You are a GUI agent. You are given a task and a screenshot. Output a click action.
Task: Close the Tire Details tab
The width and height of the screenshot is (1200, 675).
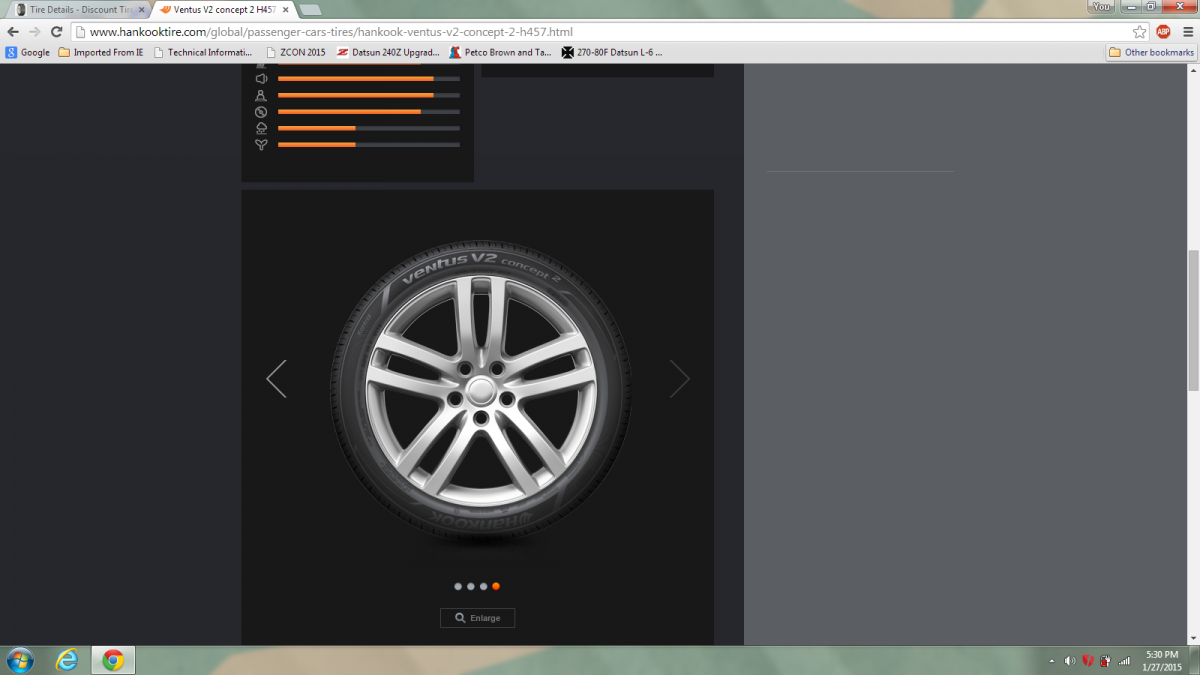click(141, 9)
